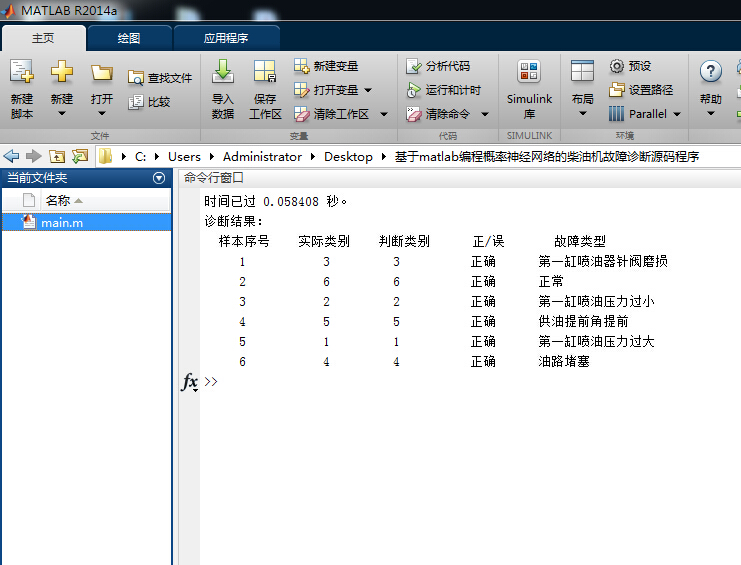This screenshot has height=565, width=741.
Task: Open Preferences (预设) gear
Action: point(630,66)
